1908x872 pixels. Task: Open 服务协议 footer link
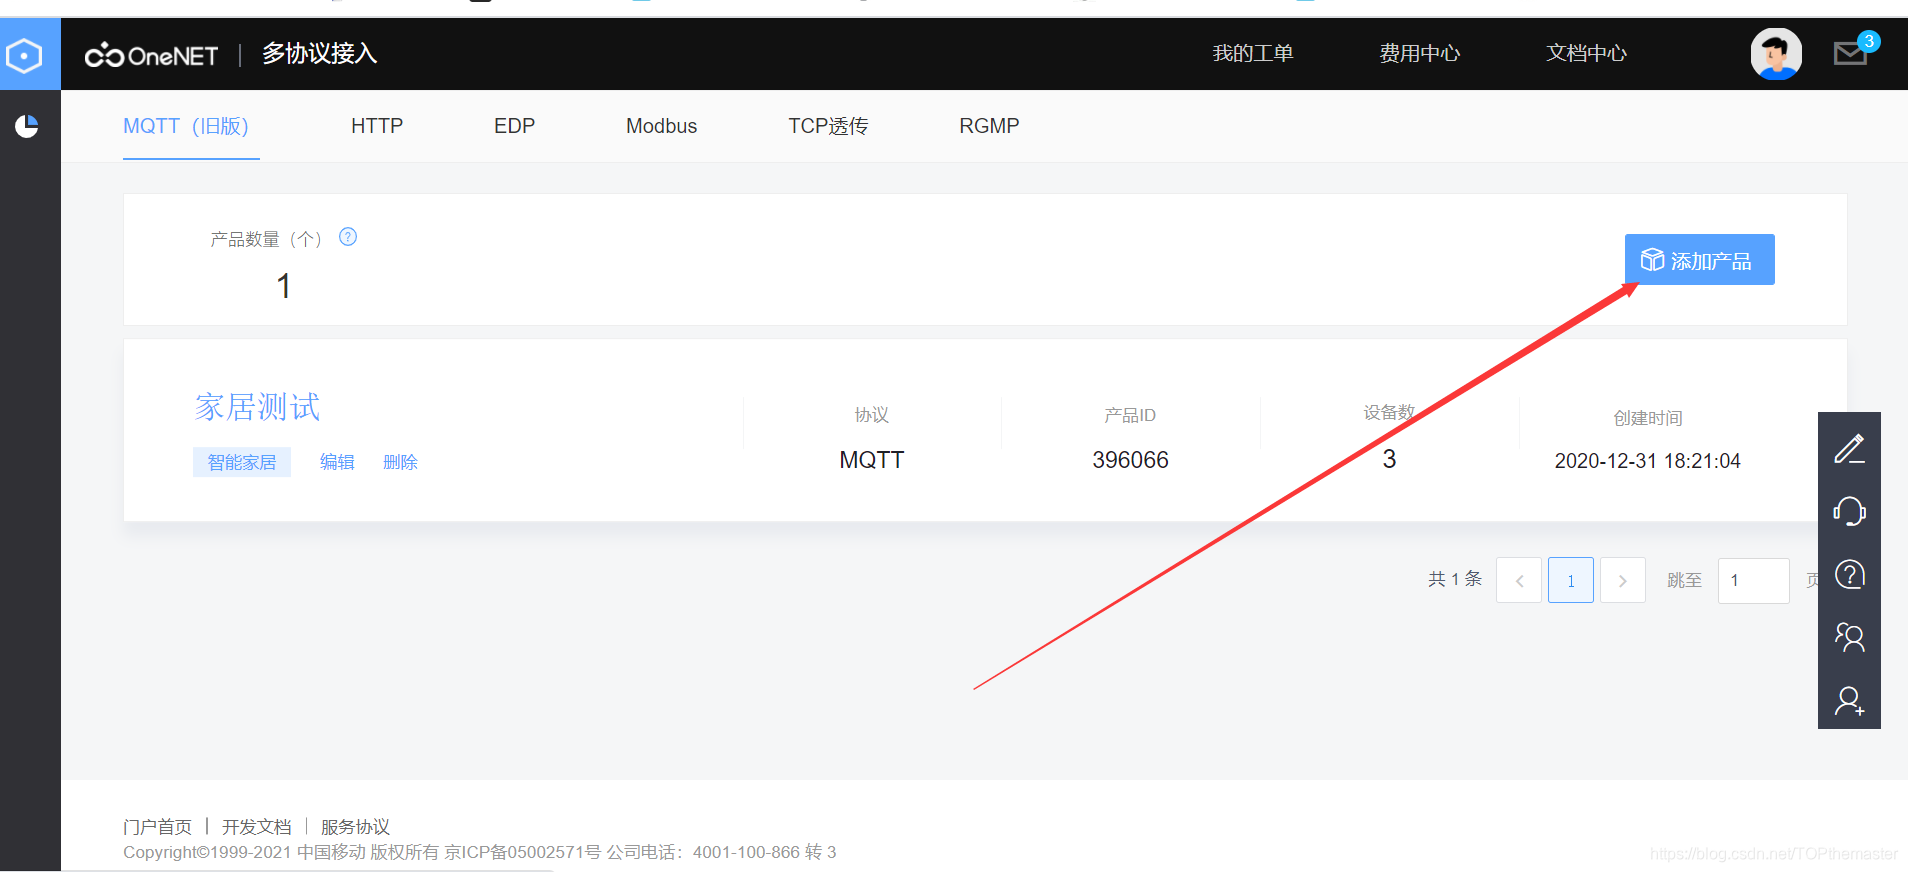355,827
